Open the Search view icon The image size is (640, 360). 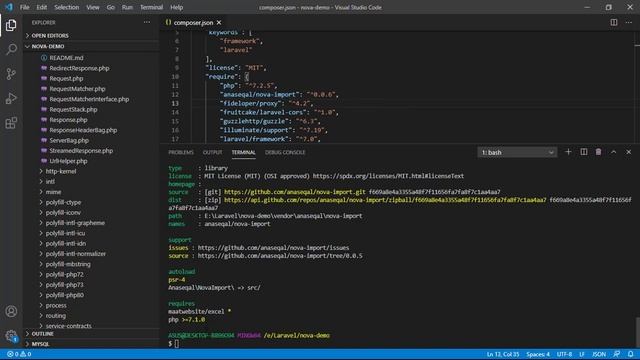pos(11,49)
